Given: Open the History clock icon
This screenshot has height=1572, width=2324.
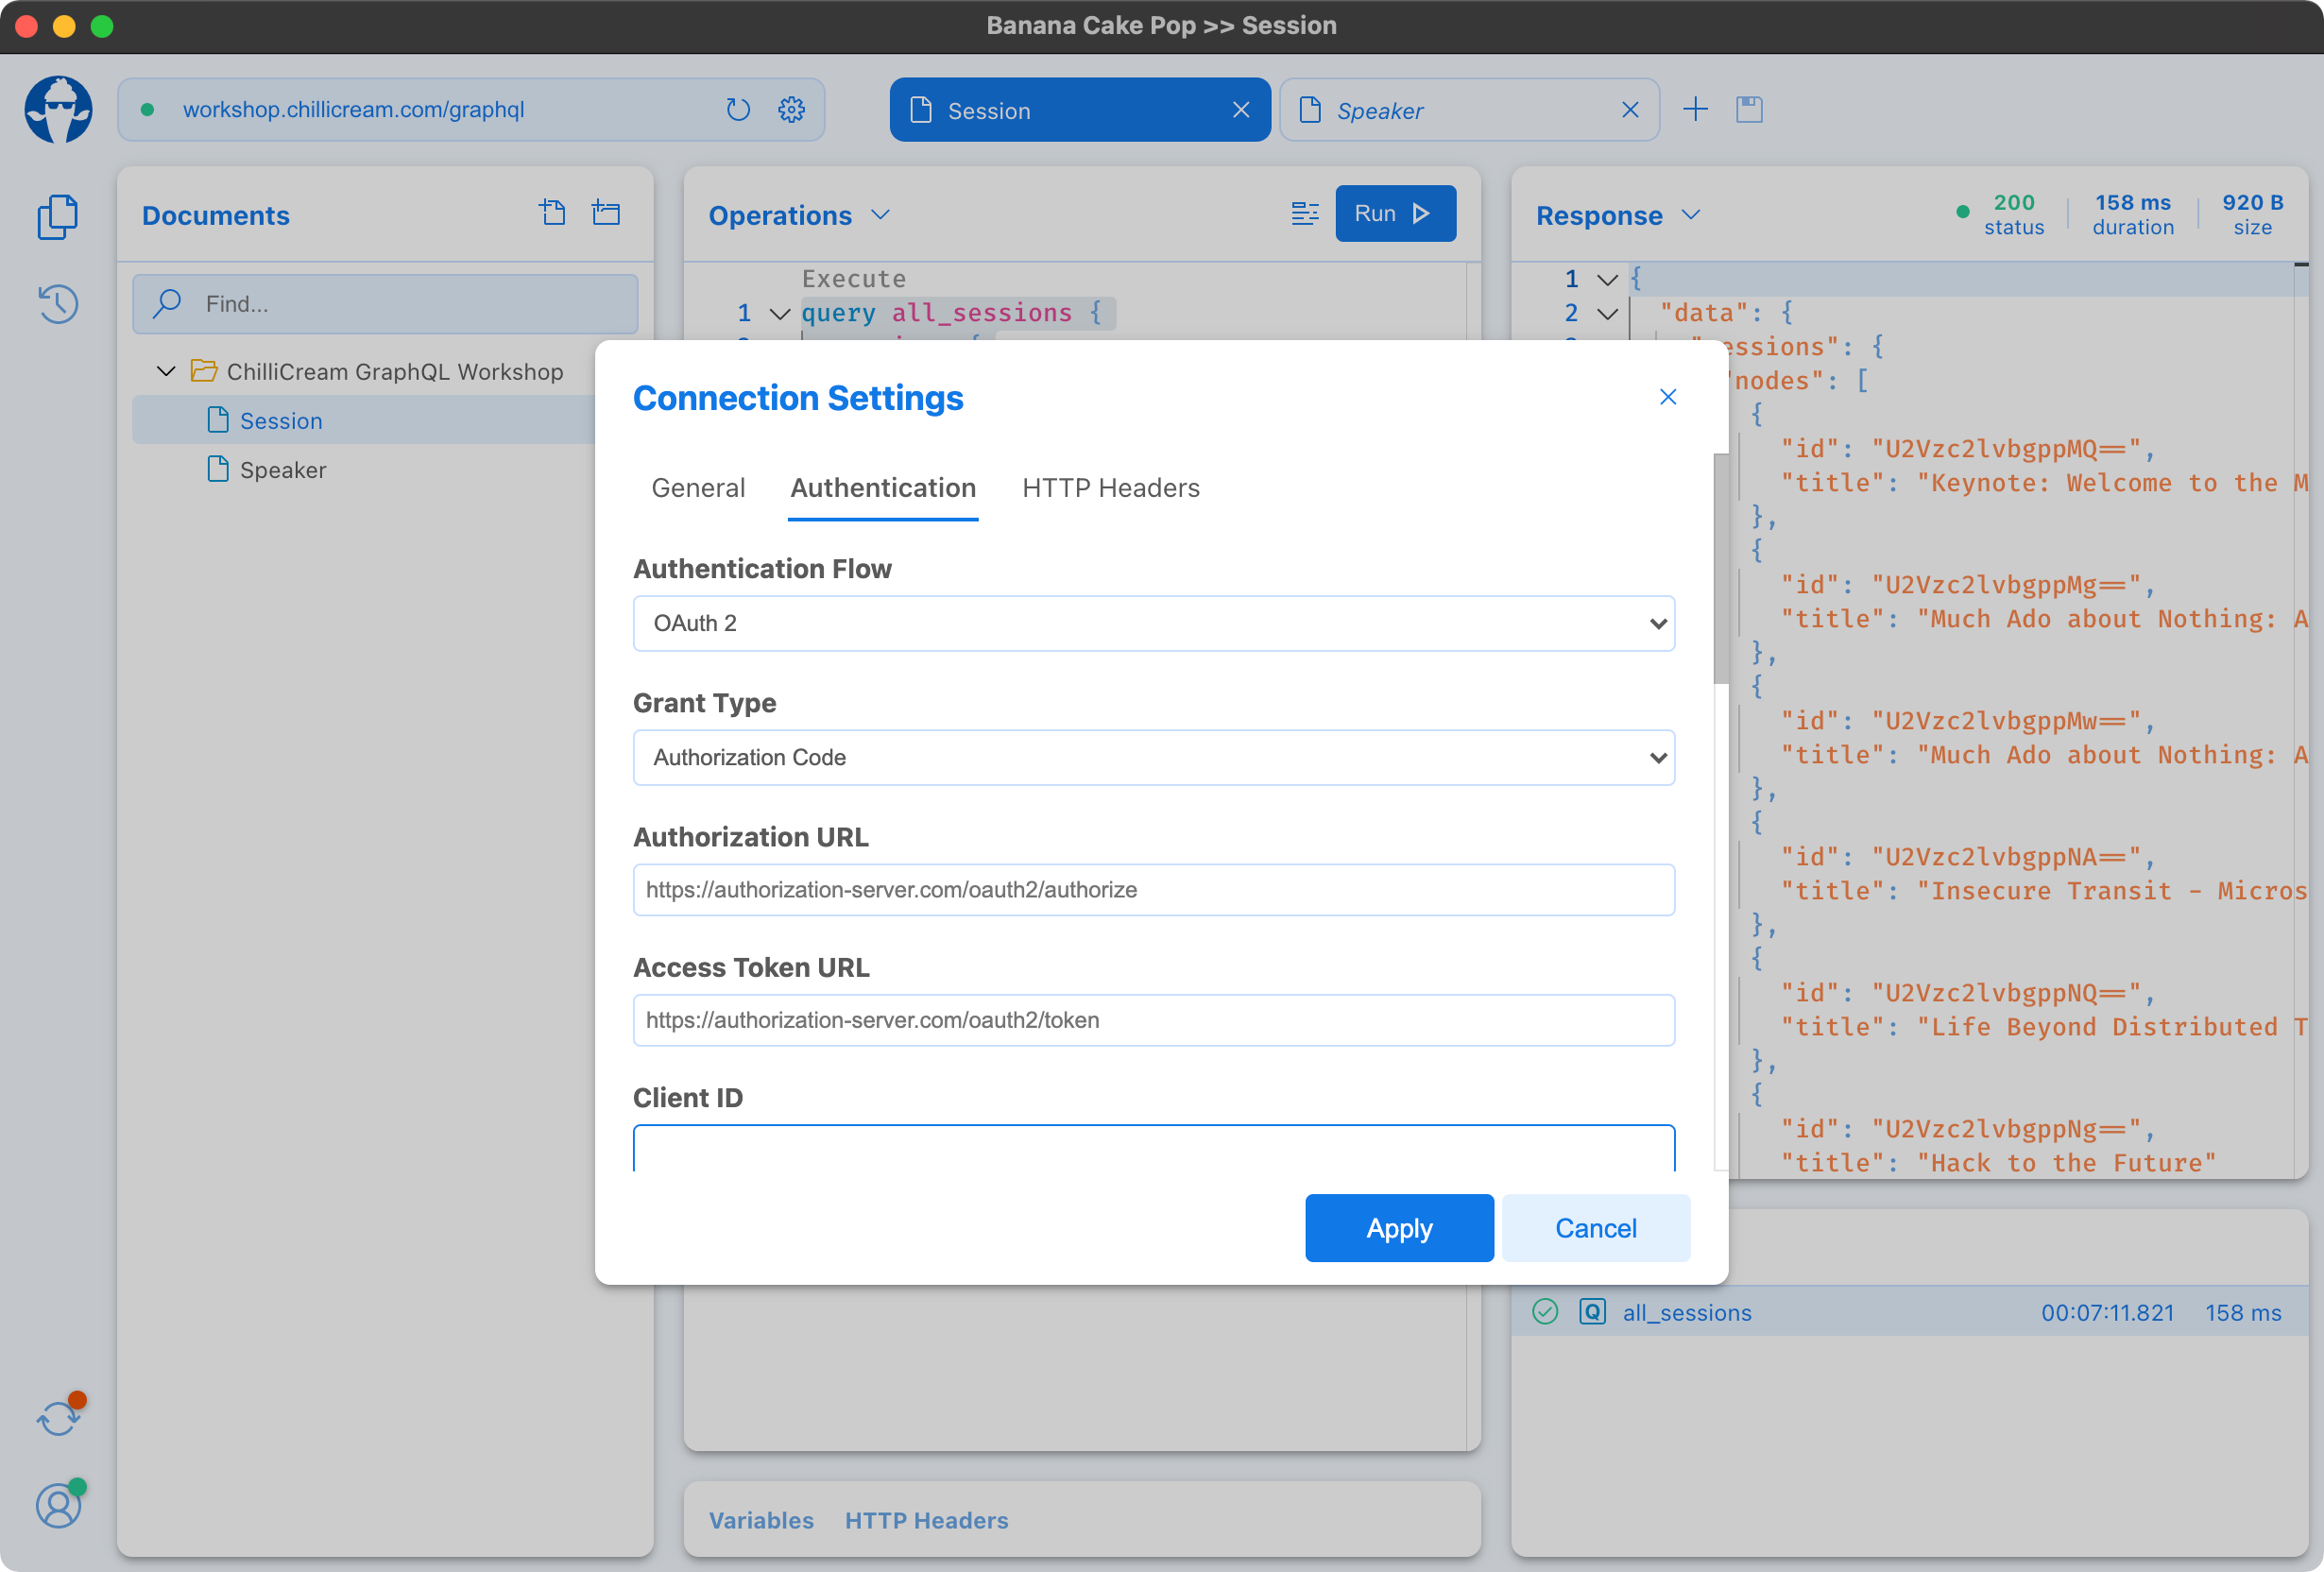Looking at the screenshot, I should [x=58, y=303].
